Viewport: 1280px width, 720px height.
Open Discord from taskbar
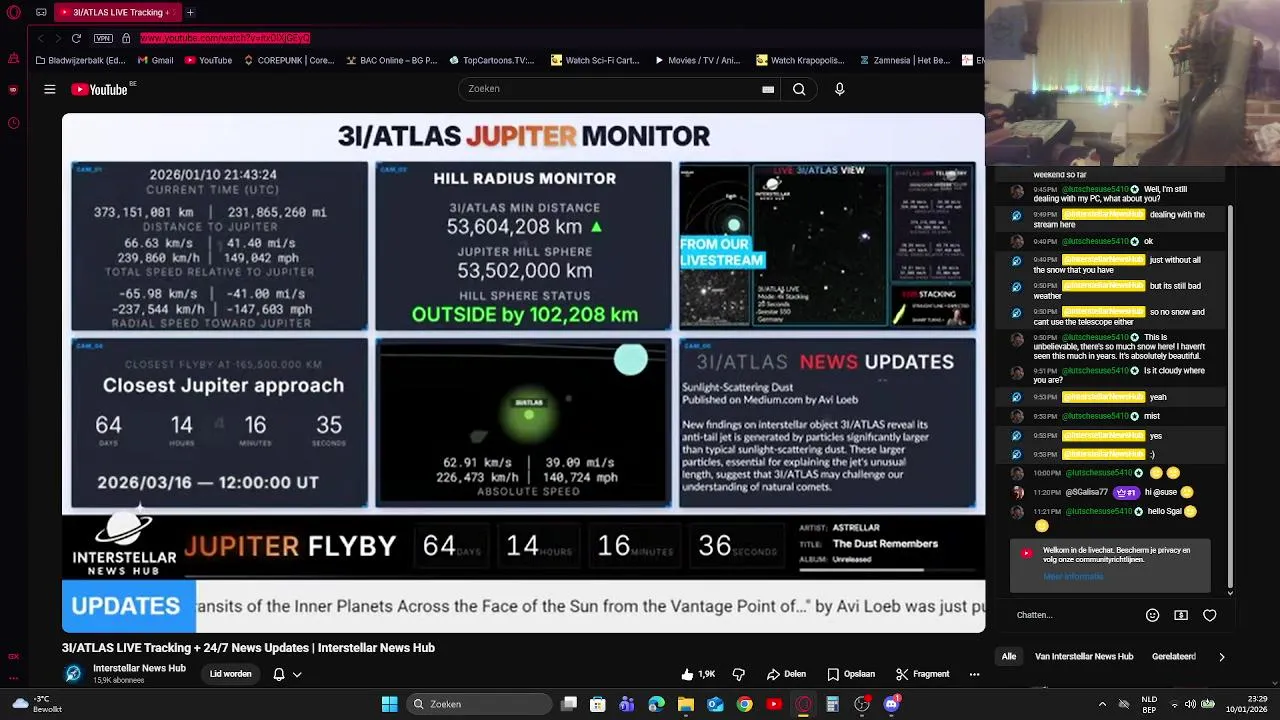pos(892,704)
